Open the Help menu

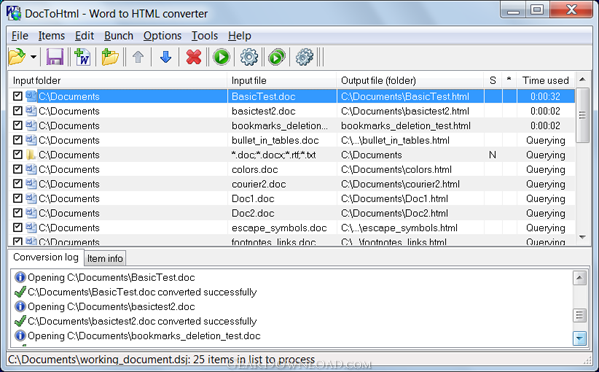(x=240, y=36)
